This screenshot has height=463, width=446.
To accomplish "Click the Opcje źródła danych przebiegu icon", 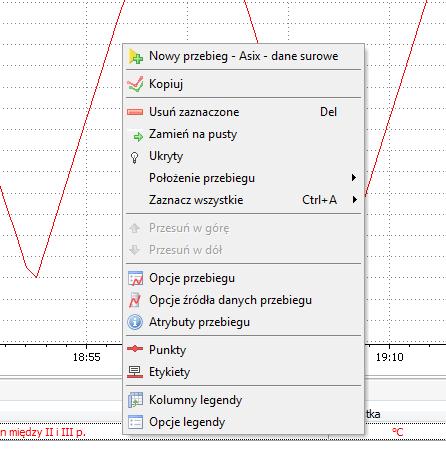I will point(135,300).
